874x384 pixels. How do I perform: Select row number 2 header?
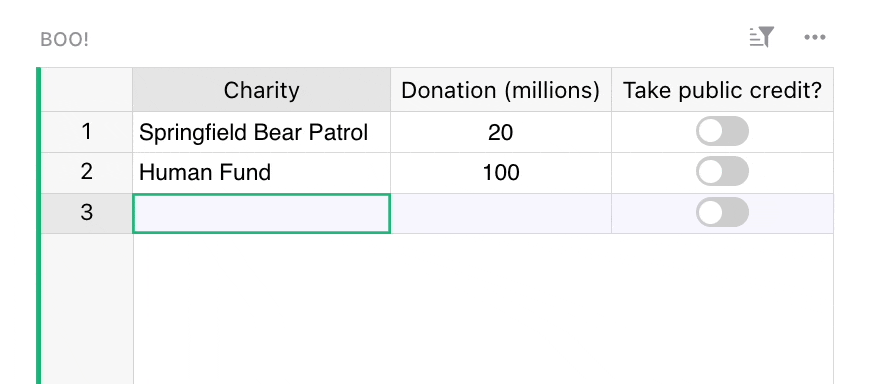pos(86,172)
